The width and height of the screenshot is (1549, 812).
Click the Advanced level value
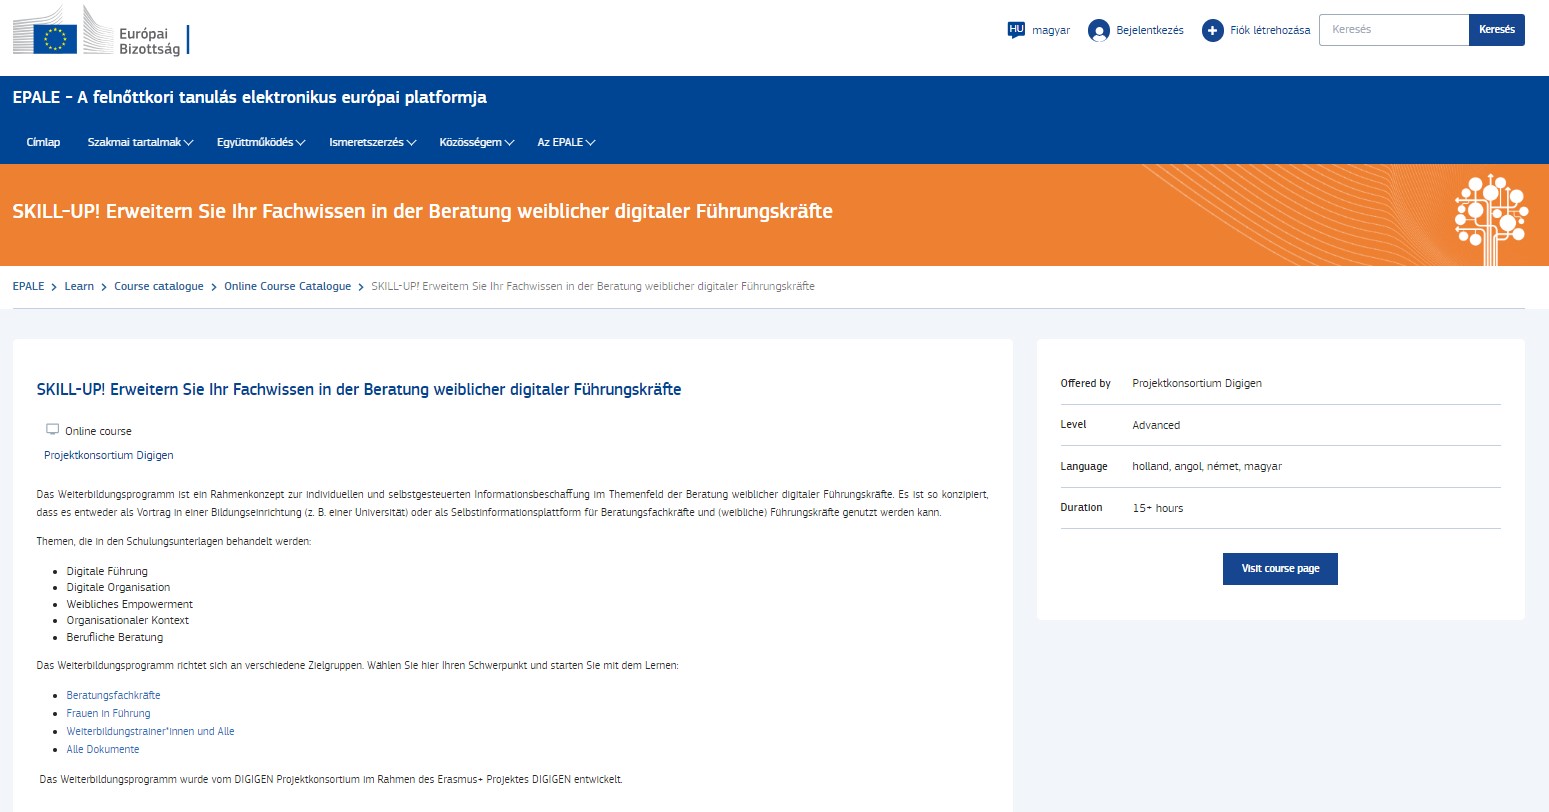1156,425
